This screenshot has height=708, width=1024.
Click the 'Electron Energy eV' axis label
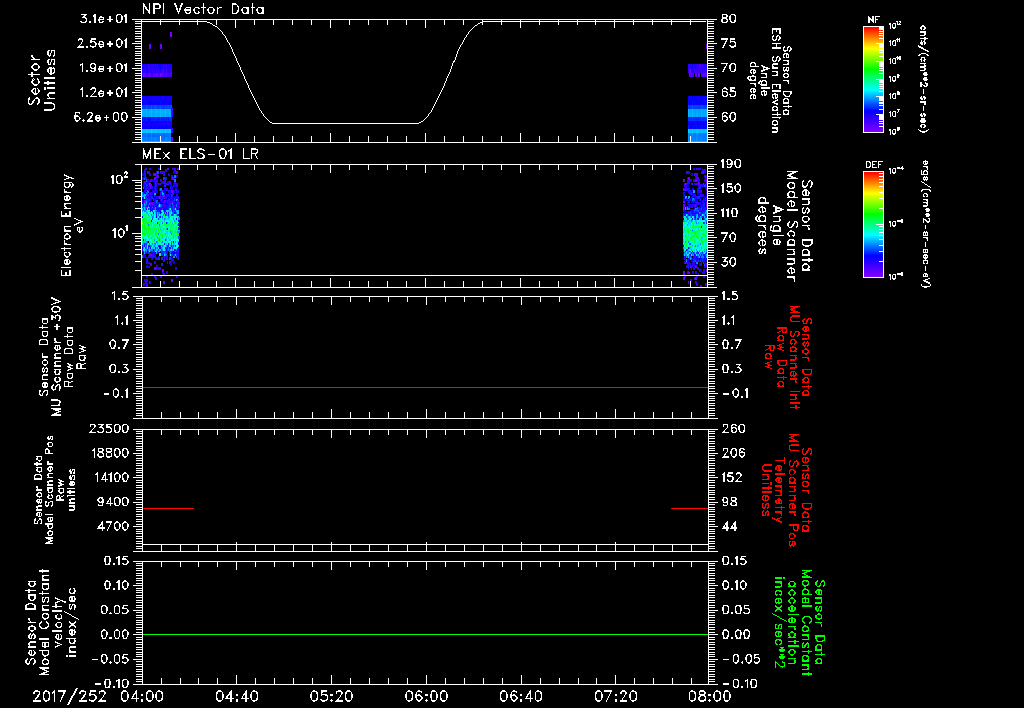(72, 225)
